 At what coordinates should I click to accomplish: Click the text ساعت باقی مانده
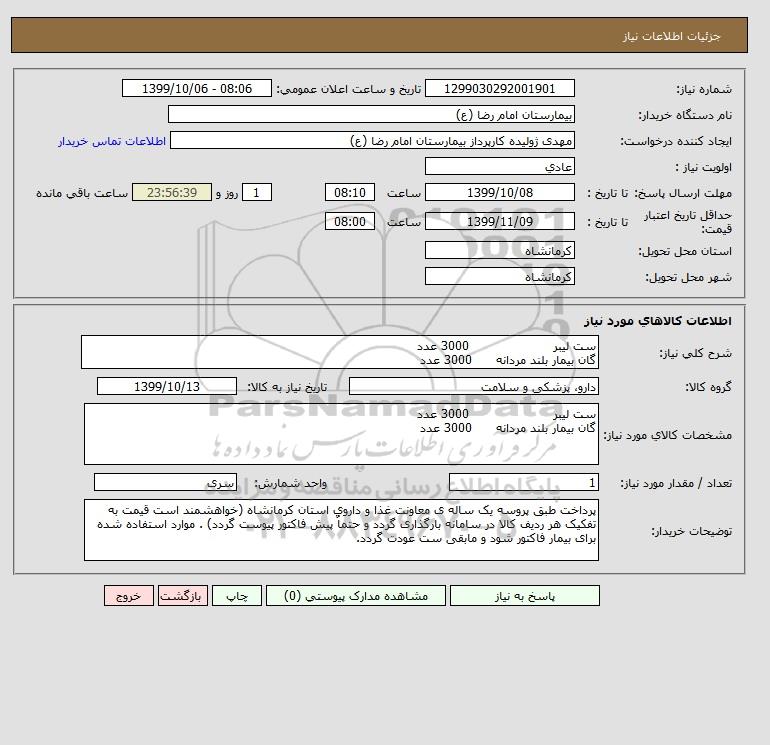[82, 193]
